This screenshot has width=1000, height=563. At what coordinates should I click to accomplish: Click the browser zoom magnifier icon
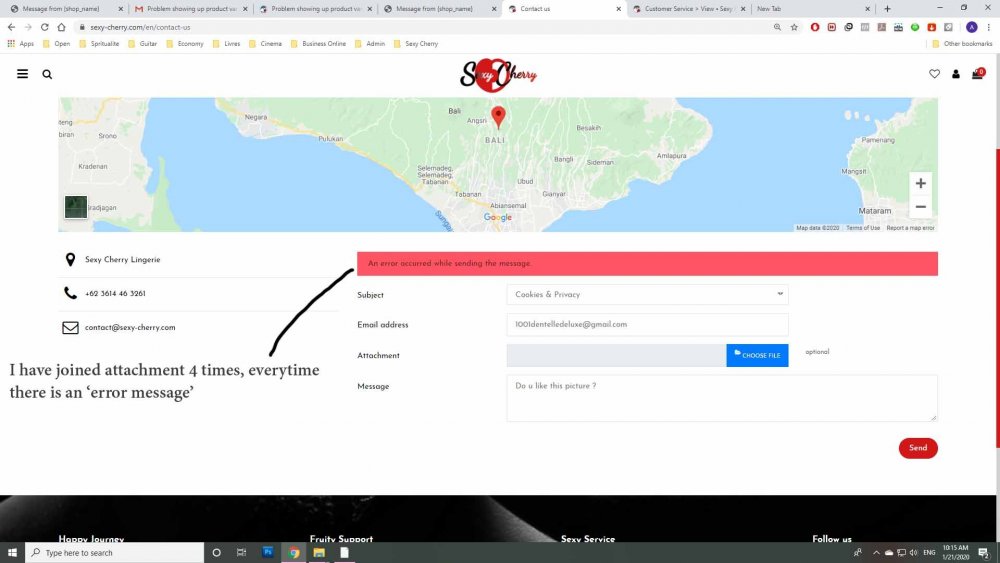coord(777,27)
